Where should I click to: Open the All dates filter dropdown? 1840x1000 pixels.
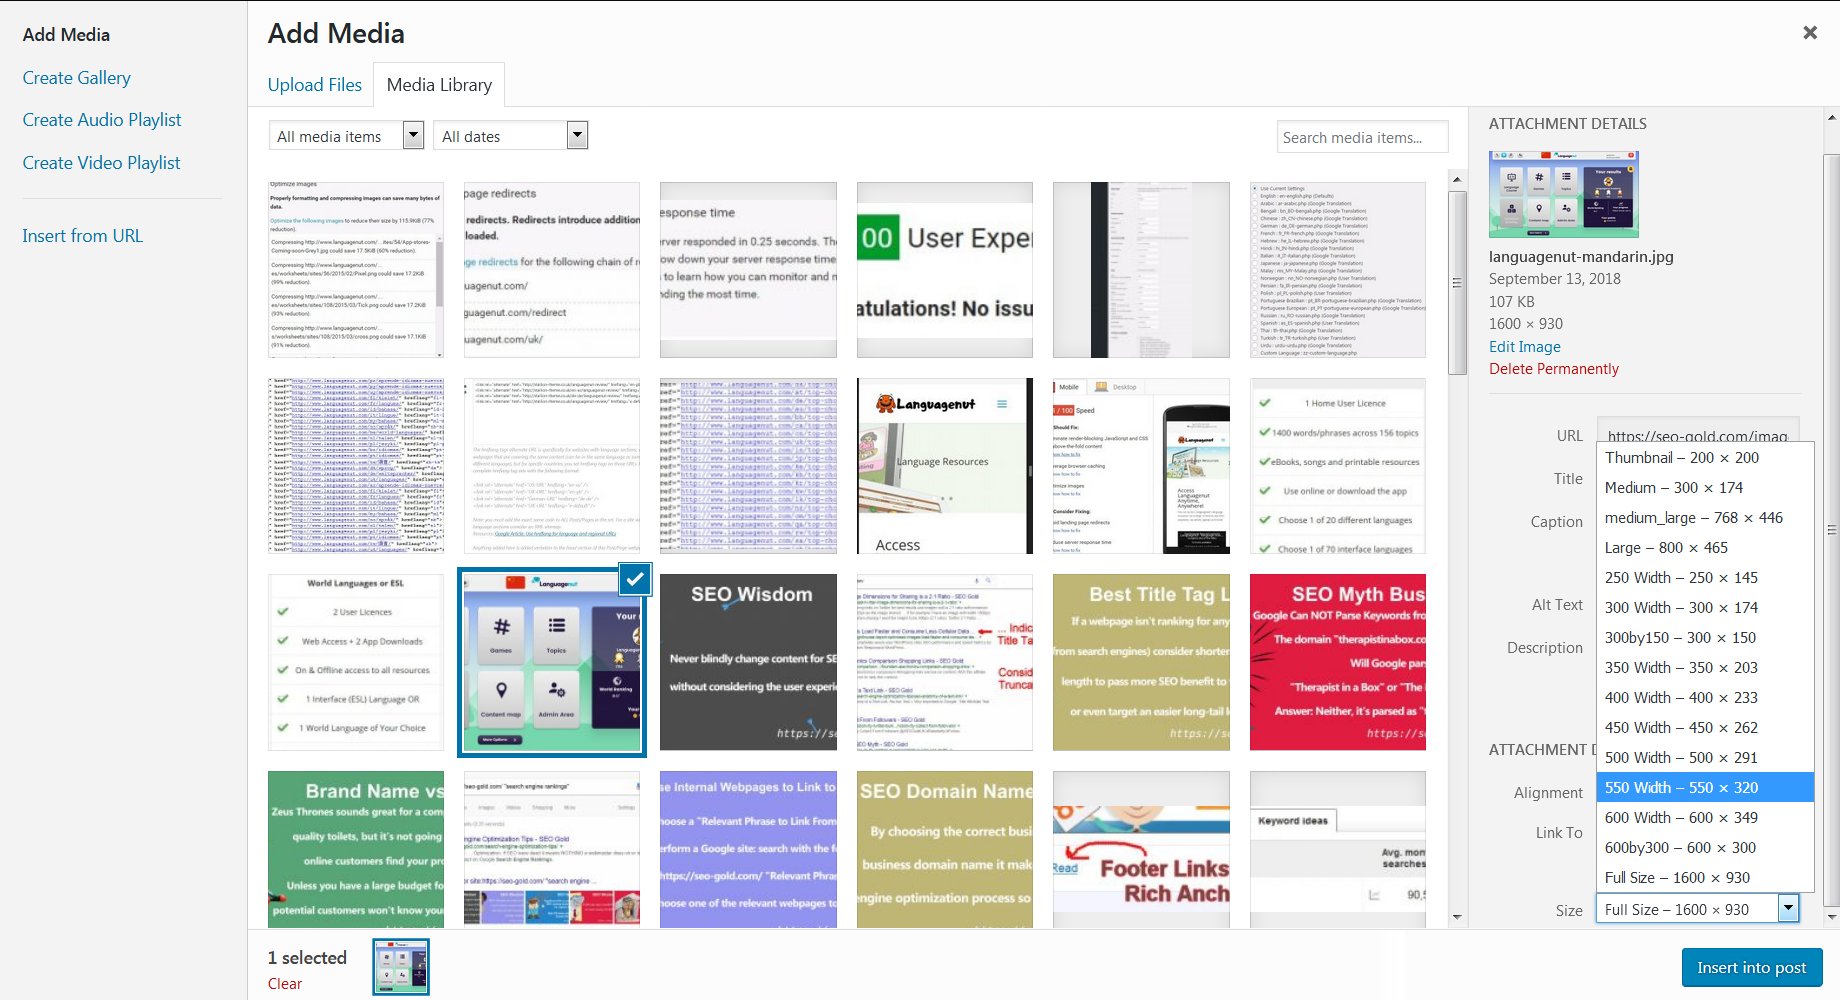(x=510, y=136)
